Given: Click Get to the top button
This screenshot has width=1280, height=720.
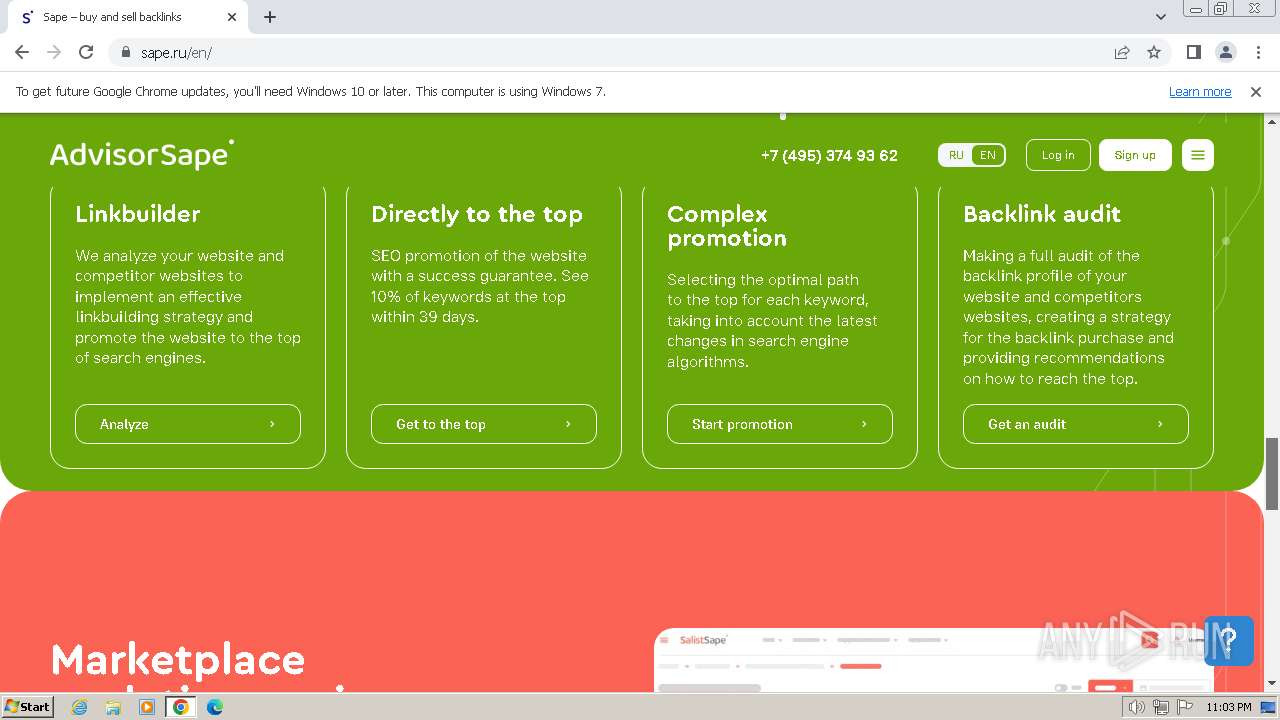Looking at the screenshot, I should click(484, 424).
